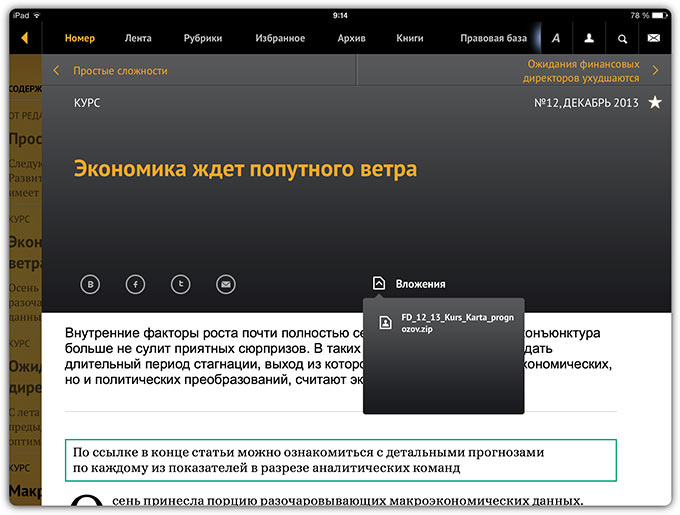Viewport: 680px width, 515px height.
Task: Open the user profile icon
Action: tap(589, 39)
